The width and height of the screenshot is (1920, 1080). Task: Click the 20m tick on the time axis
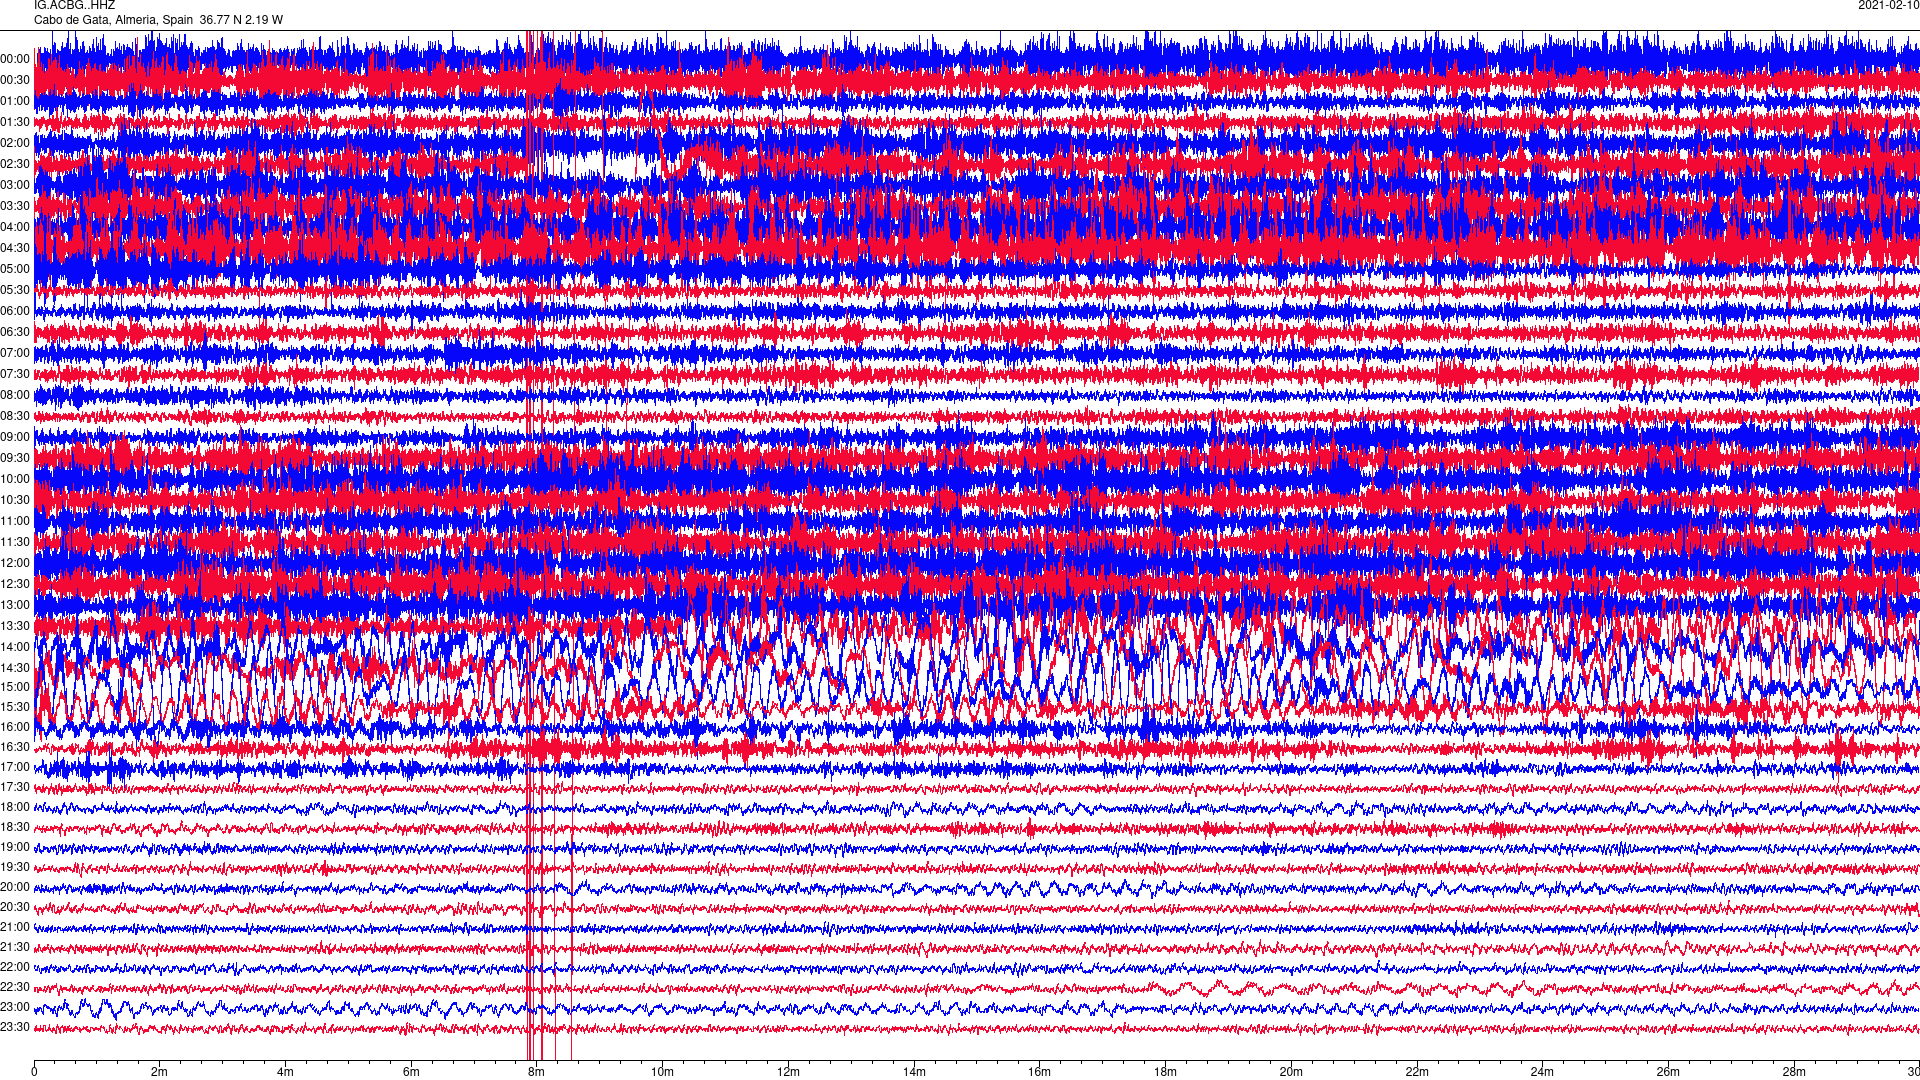pyautogui.click(x=1291, y=1072)
